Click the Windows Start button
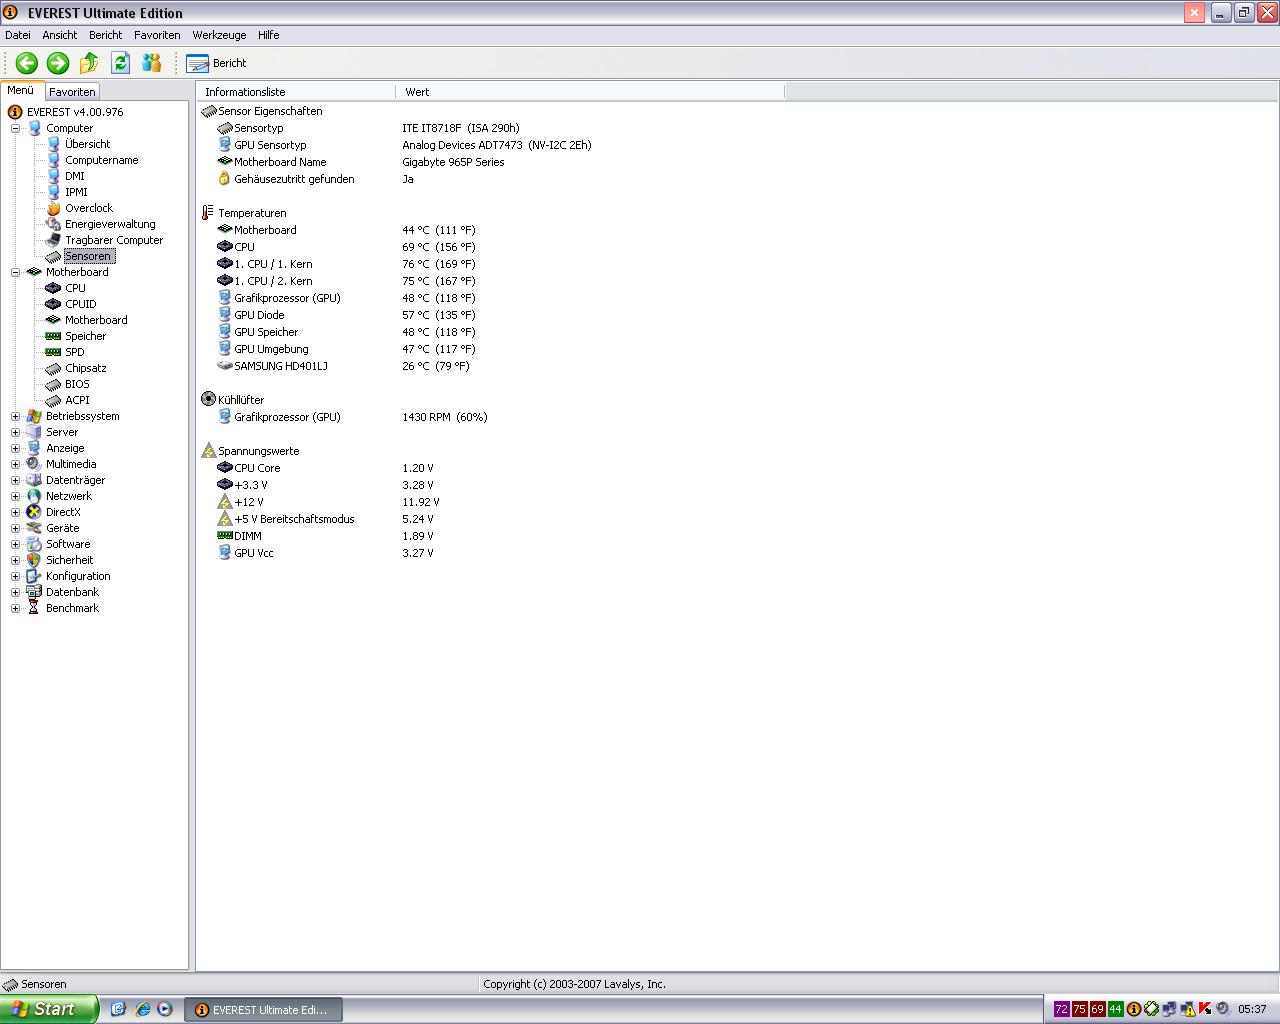The width and height of the screenshot is (1280, 1024). coord(49,1009)
